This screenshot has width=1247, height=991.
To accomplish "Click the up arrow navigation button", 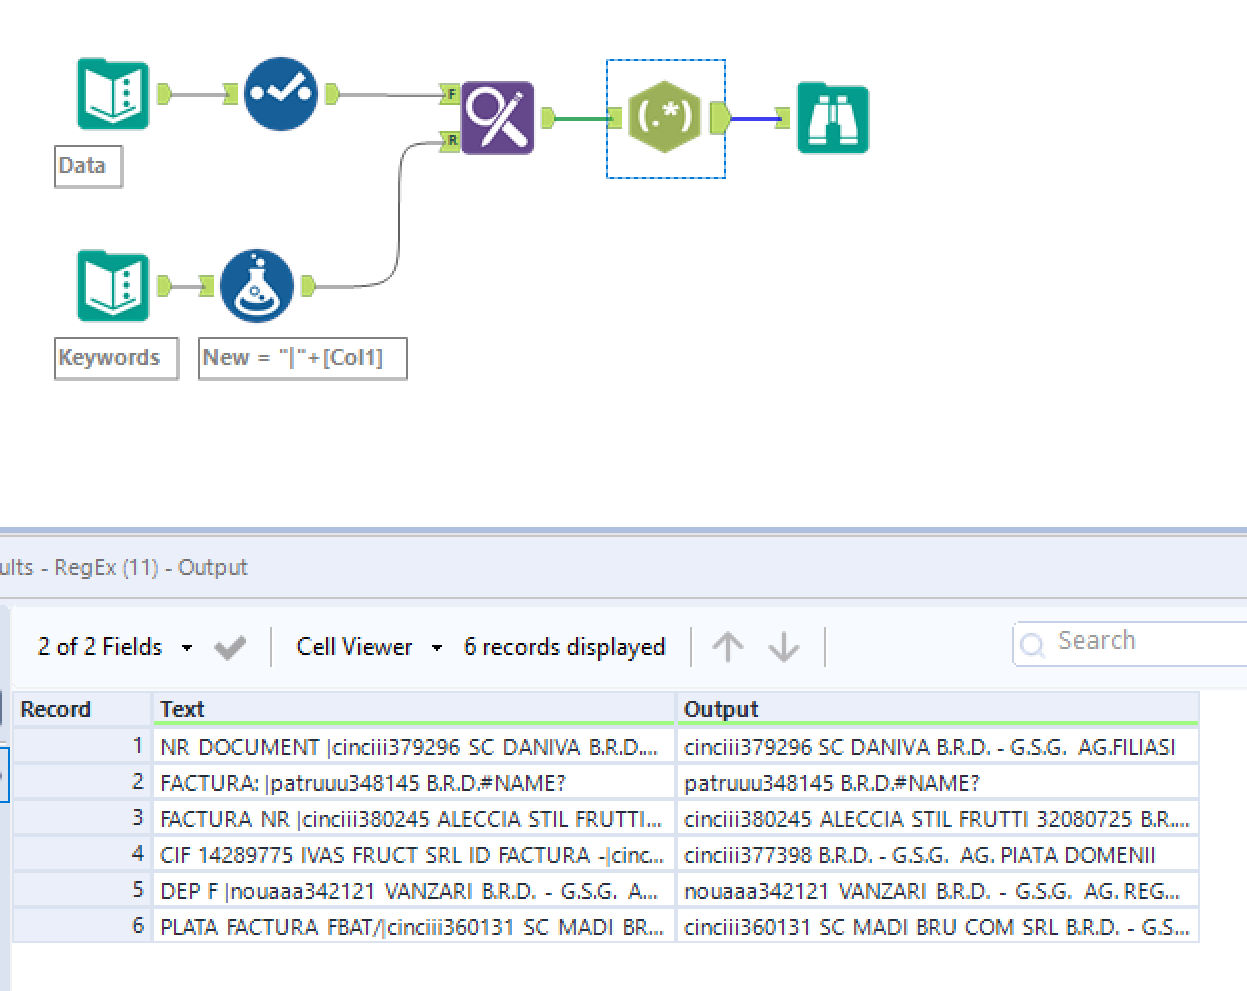I will 728,646.
